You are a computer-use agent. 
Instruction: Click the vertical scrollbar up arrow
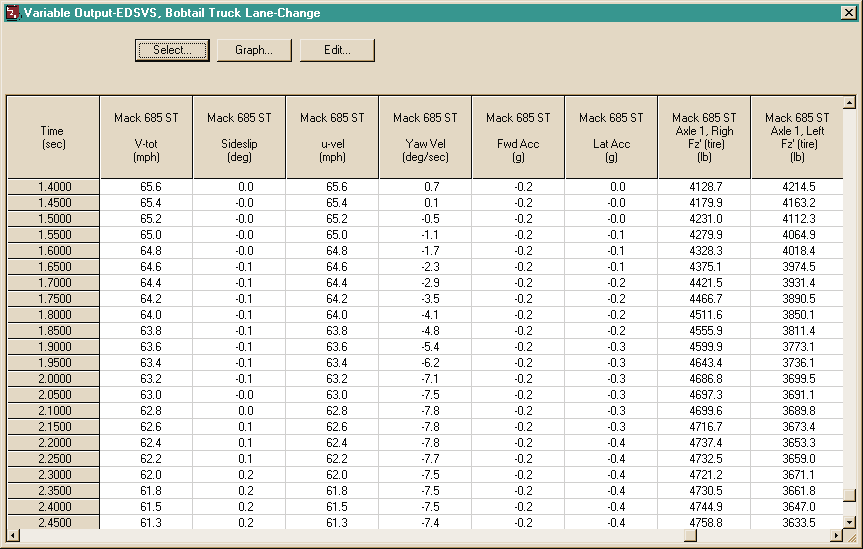tap(850, 102)
